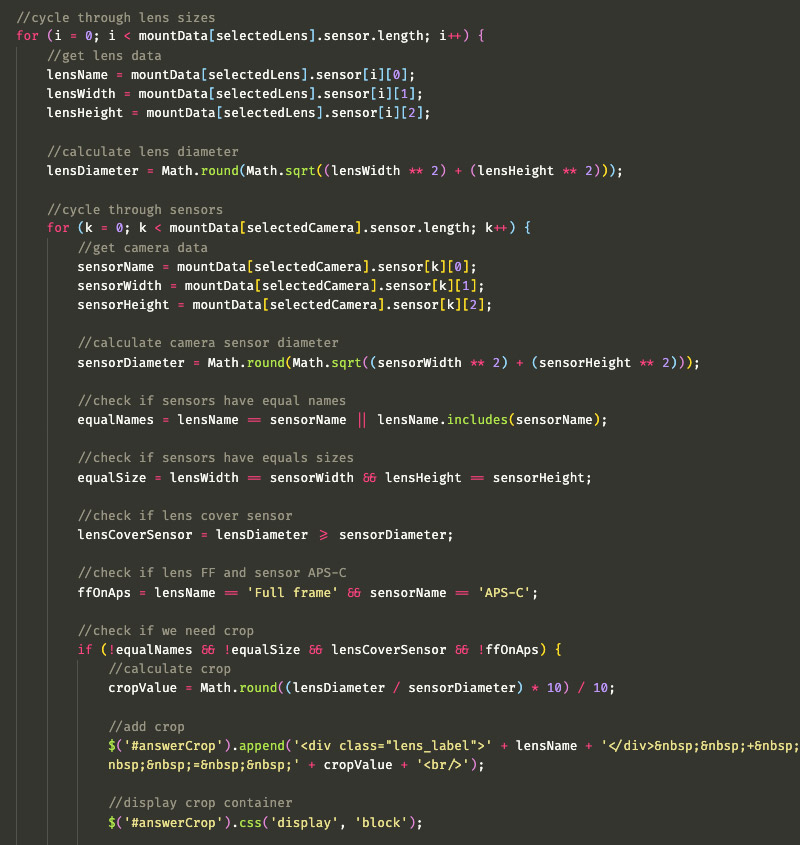Click the comment '//display crop container'

click(200, 803)
